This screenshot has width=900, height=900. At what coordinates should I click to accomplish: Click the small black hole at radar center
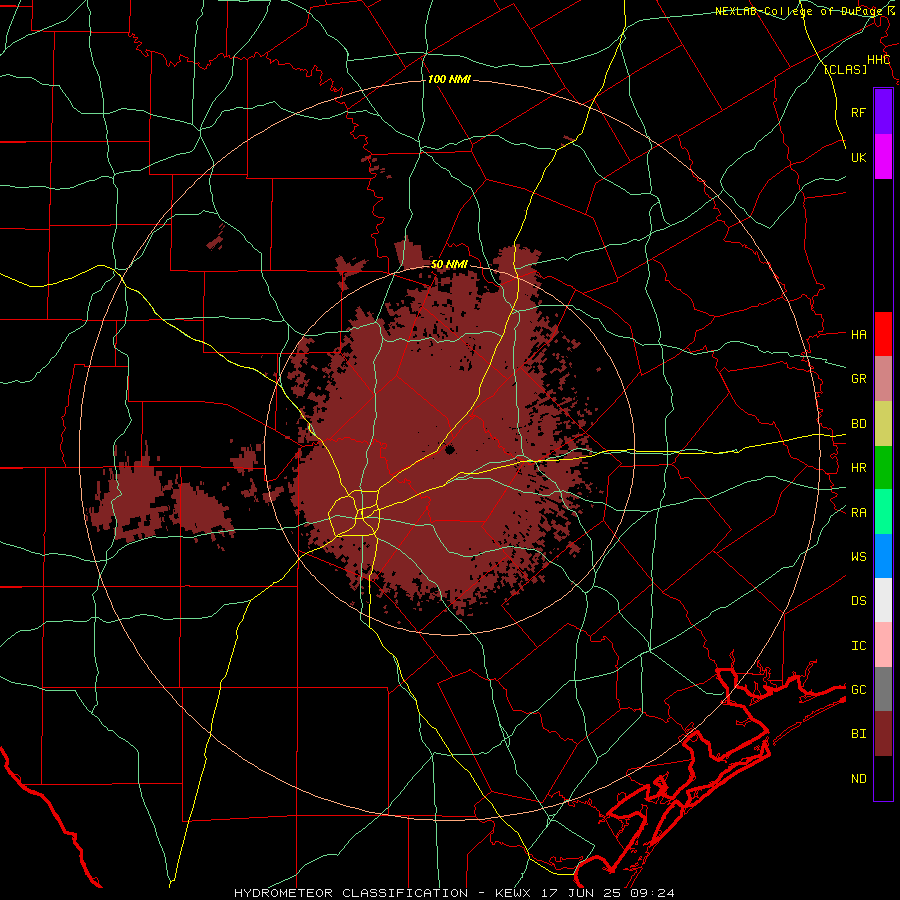click(449, 449)
